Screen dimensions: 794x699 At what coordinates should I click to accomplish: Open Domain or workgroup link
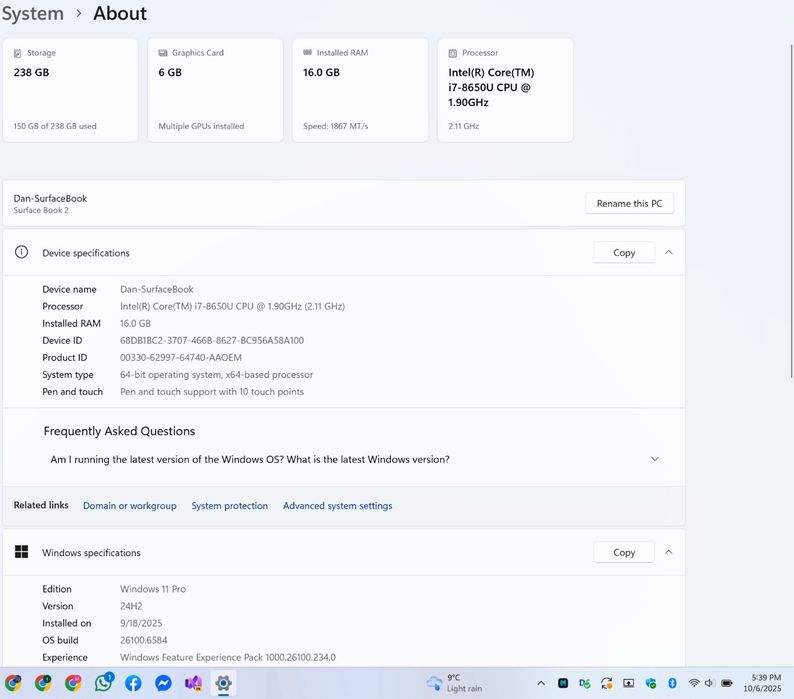(x=130, y=506)
